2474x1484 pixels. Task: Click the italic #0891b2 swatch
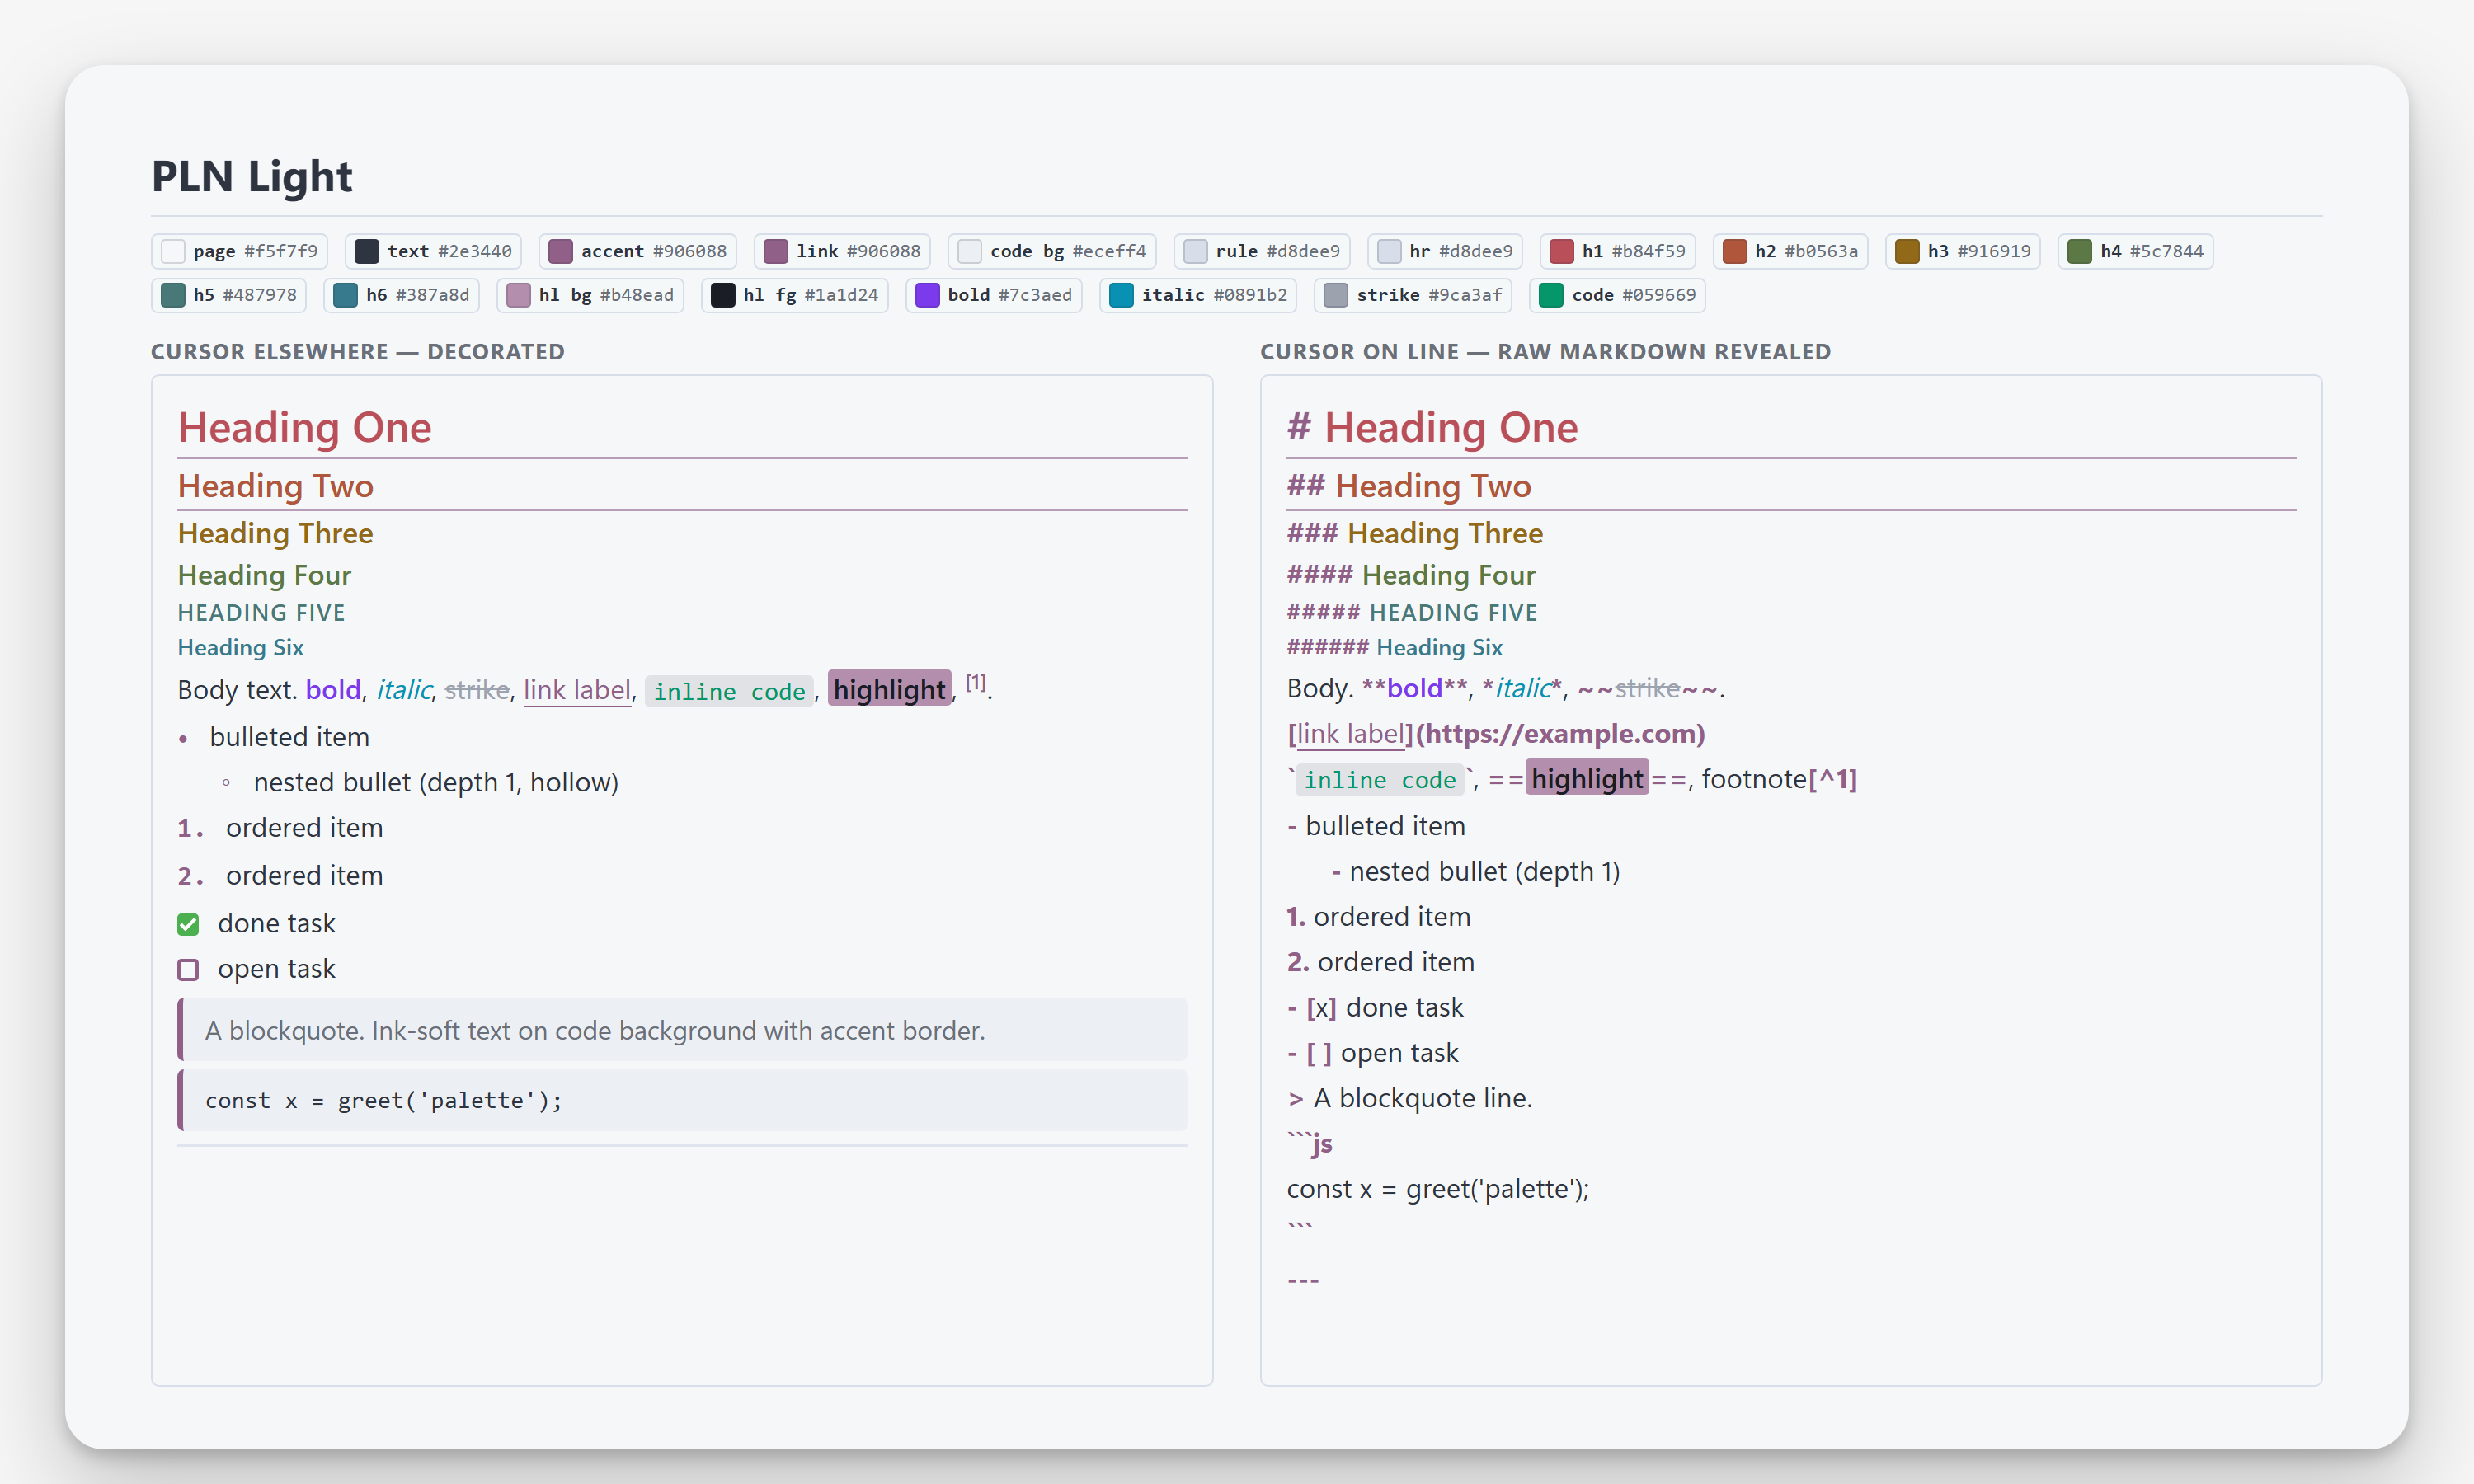[x=1199, y=295]
